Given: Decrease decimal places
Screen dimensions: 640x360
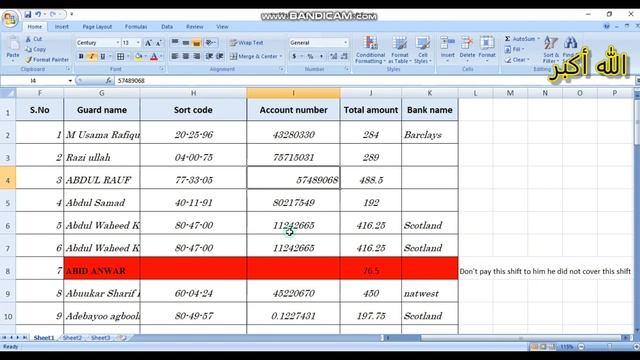Looking at the screenshot, I should 344,56.
